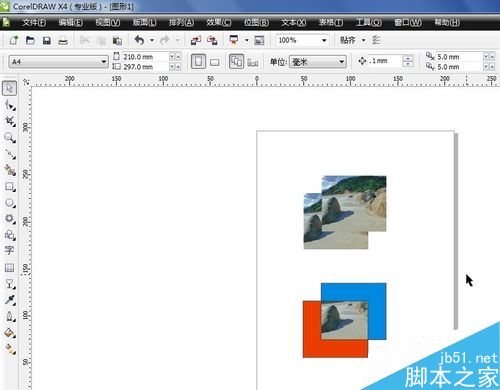The height and width of the screenshot is (390, 500).
Task: Open the snap options icon
Action: click(x=376, y=40)
